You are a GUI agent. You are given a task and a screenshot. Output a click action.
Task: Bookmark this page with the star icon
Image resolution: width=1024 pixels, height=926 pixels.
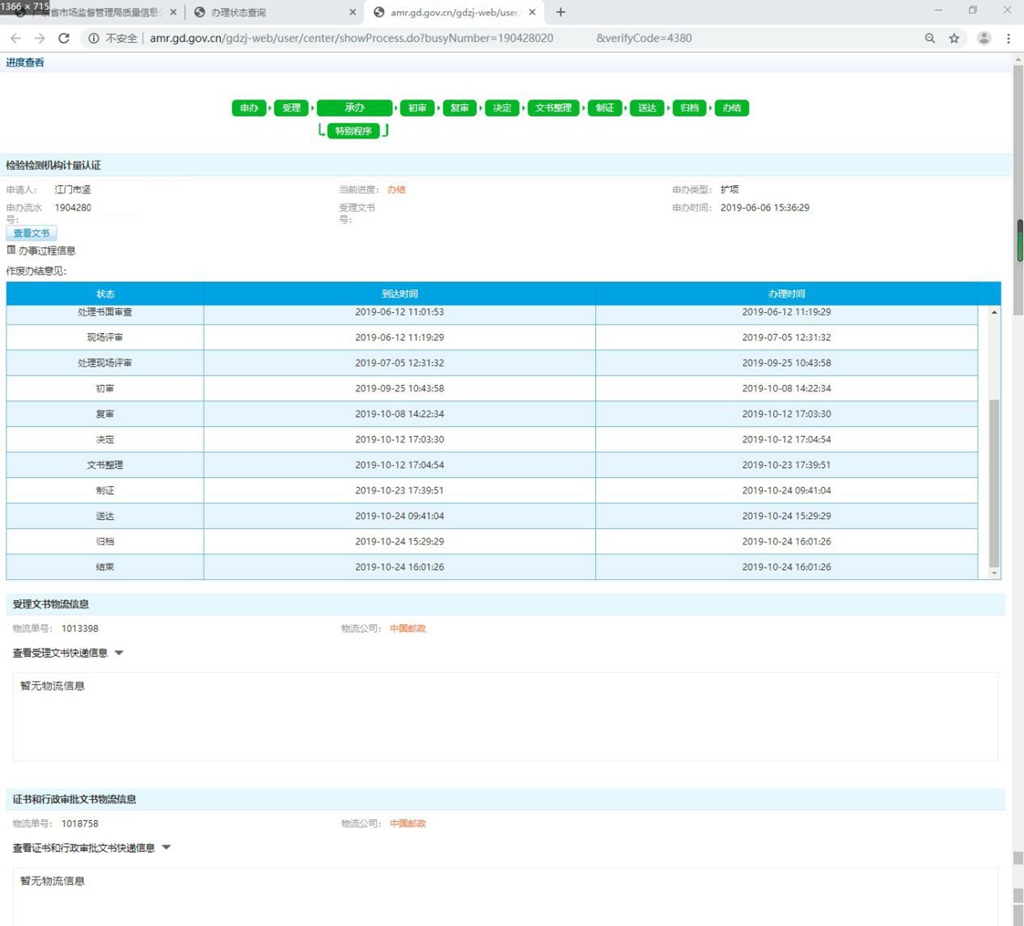coord(954,38)
